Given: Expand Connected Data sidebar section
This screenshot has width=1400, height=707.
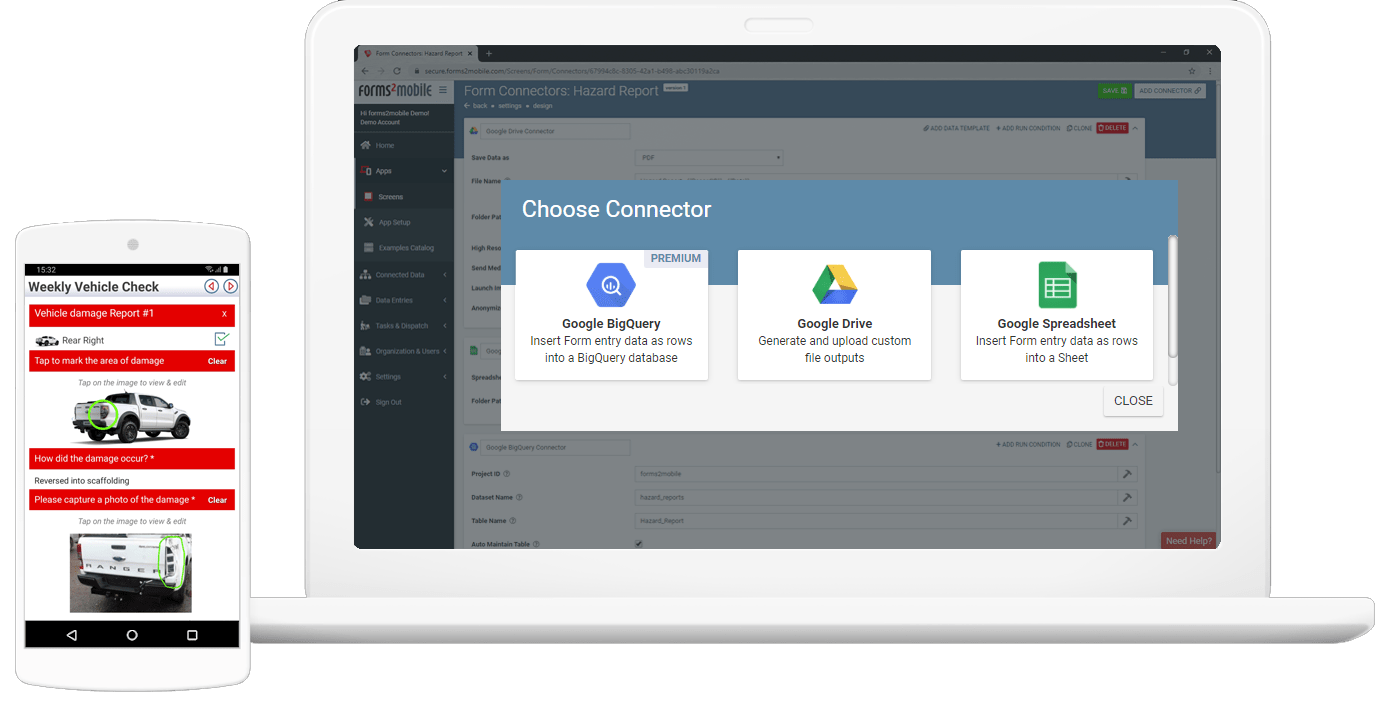Looking at the screenshot, I should click(404, 274).
